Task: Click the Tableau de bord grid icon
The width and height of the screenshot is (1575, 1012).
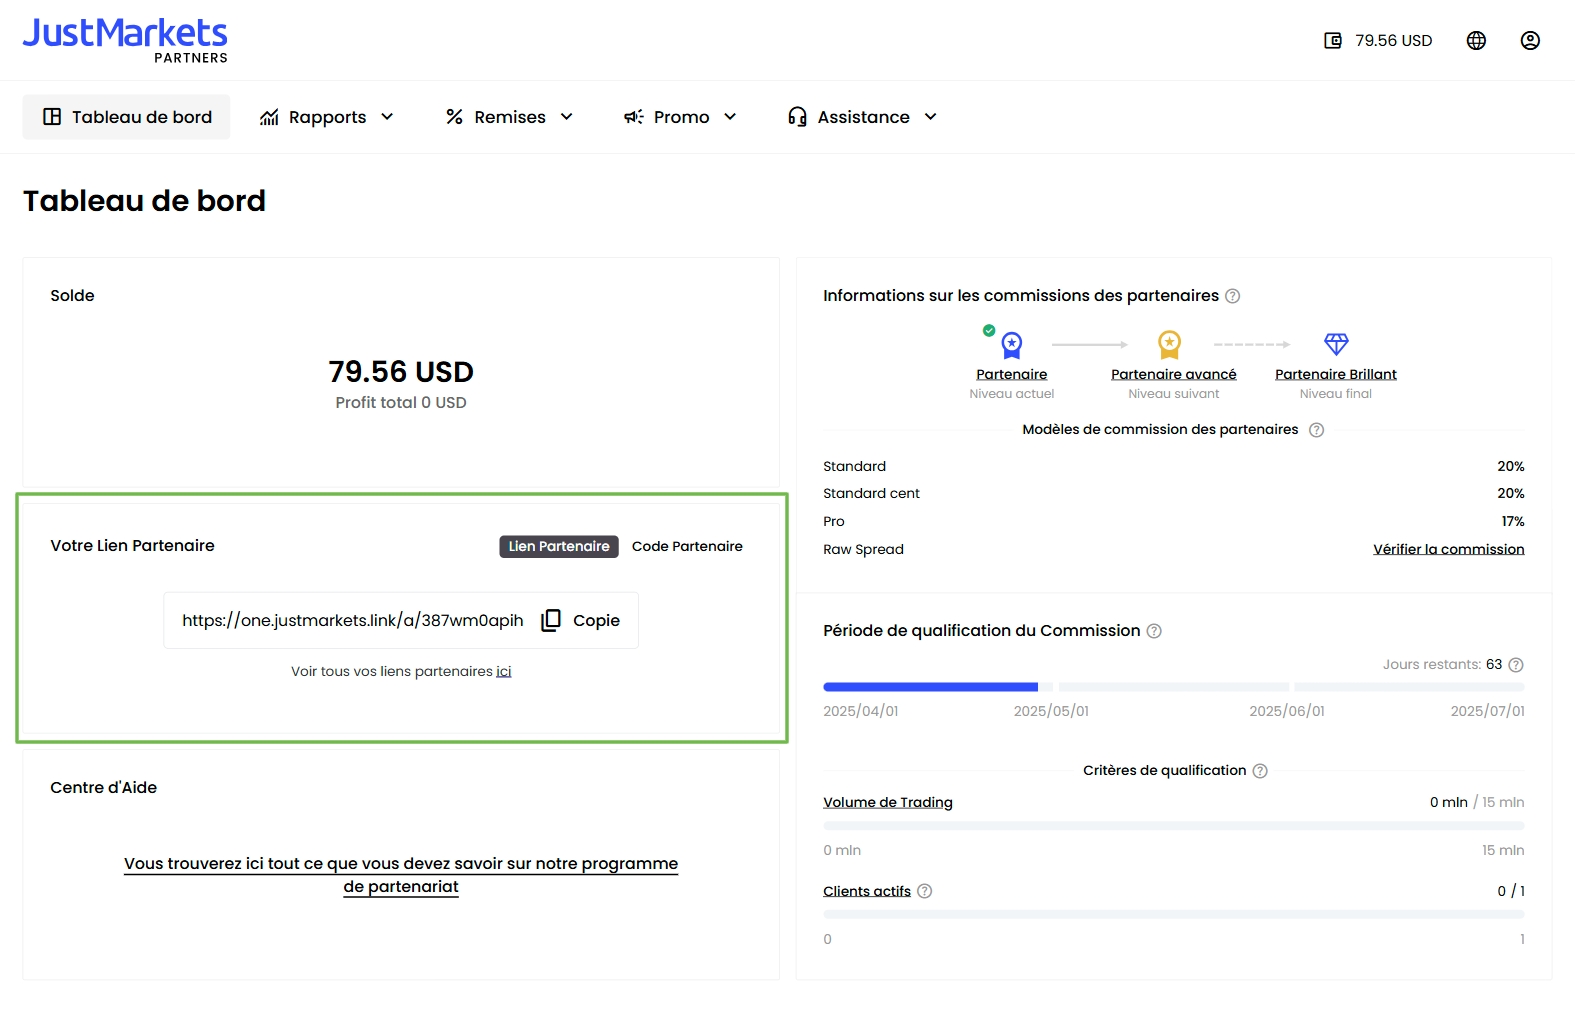Action: tap(52, 117)
